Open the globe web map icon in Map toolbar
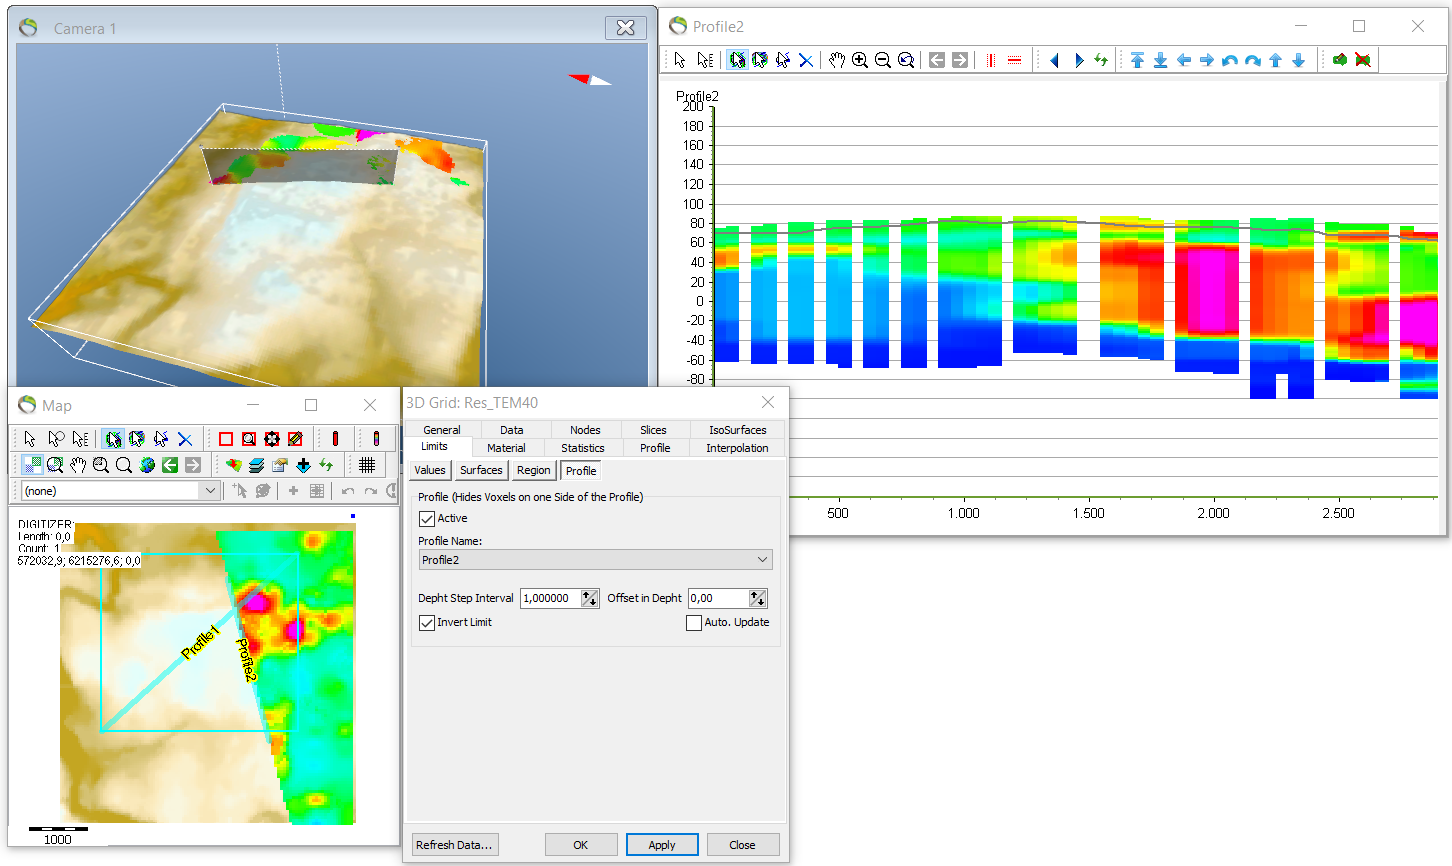The image size is (1452, 866). tap(146, 464)
